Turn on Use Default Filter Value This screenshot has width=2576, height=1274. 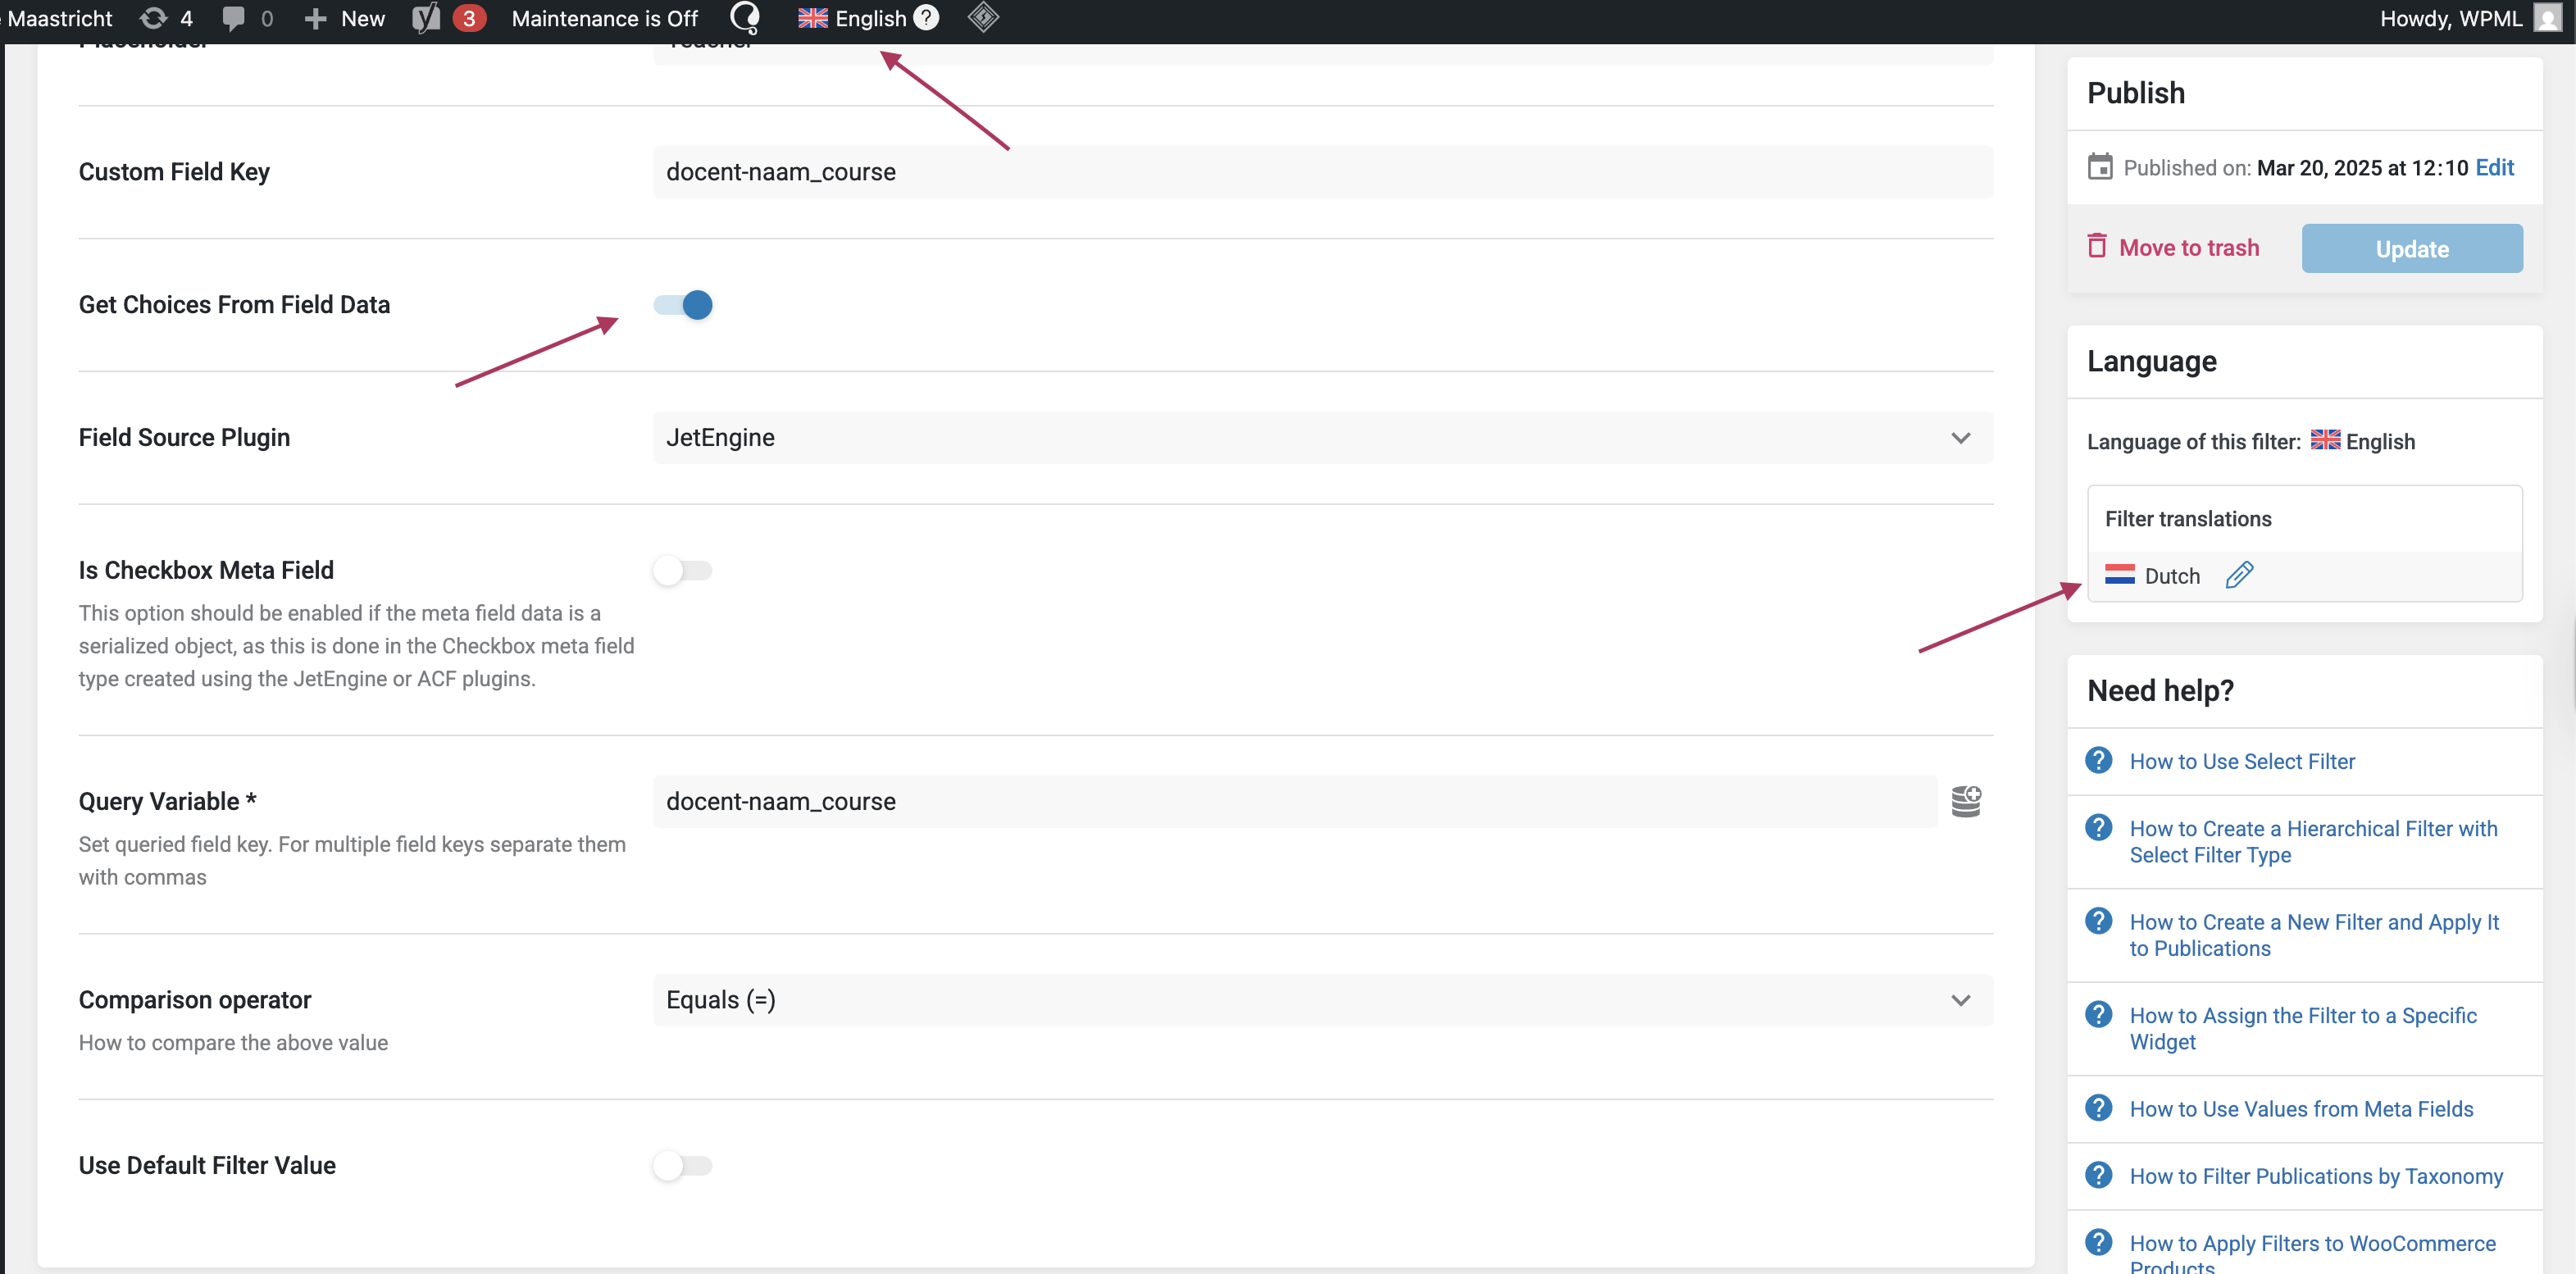pos(683,1165)
